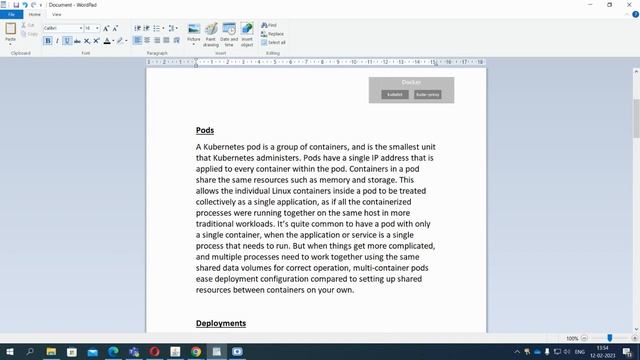640x360 pixels.
Task: Grow font size with the larger A
Action: [x=106, y=28]
